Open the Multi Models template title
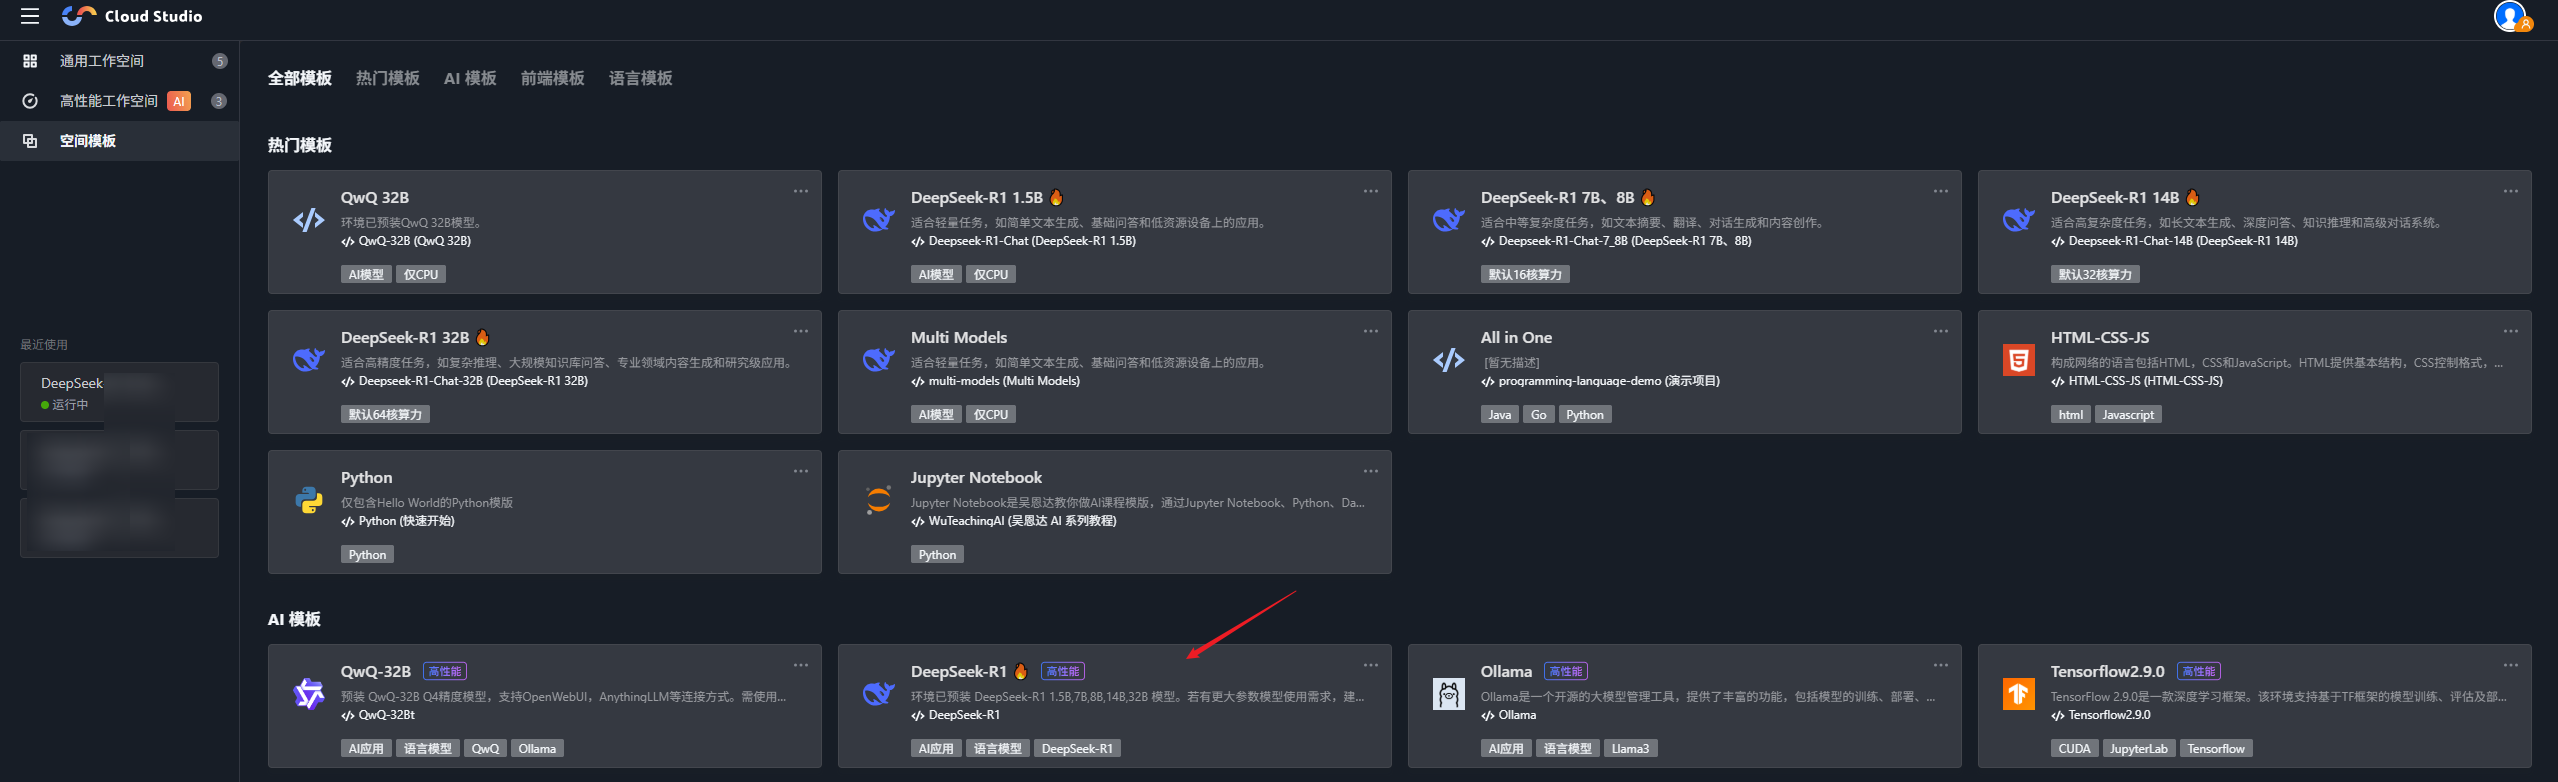The image size is (2558, 782). (x=959, y=338)
